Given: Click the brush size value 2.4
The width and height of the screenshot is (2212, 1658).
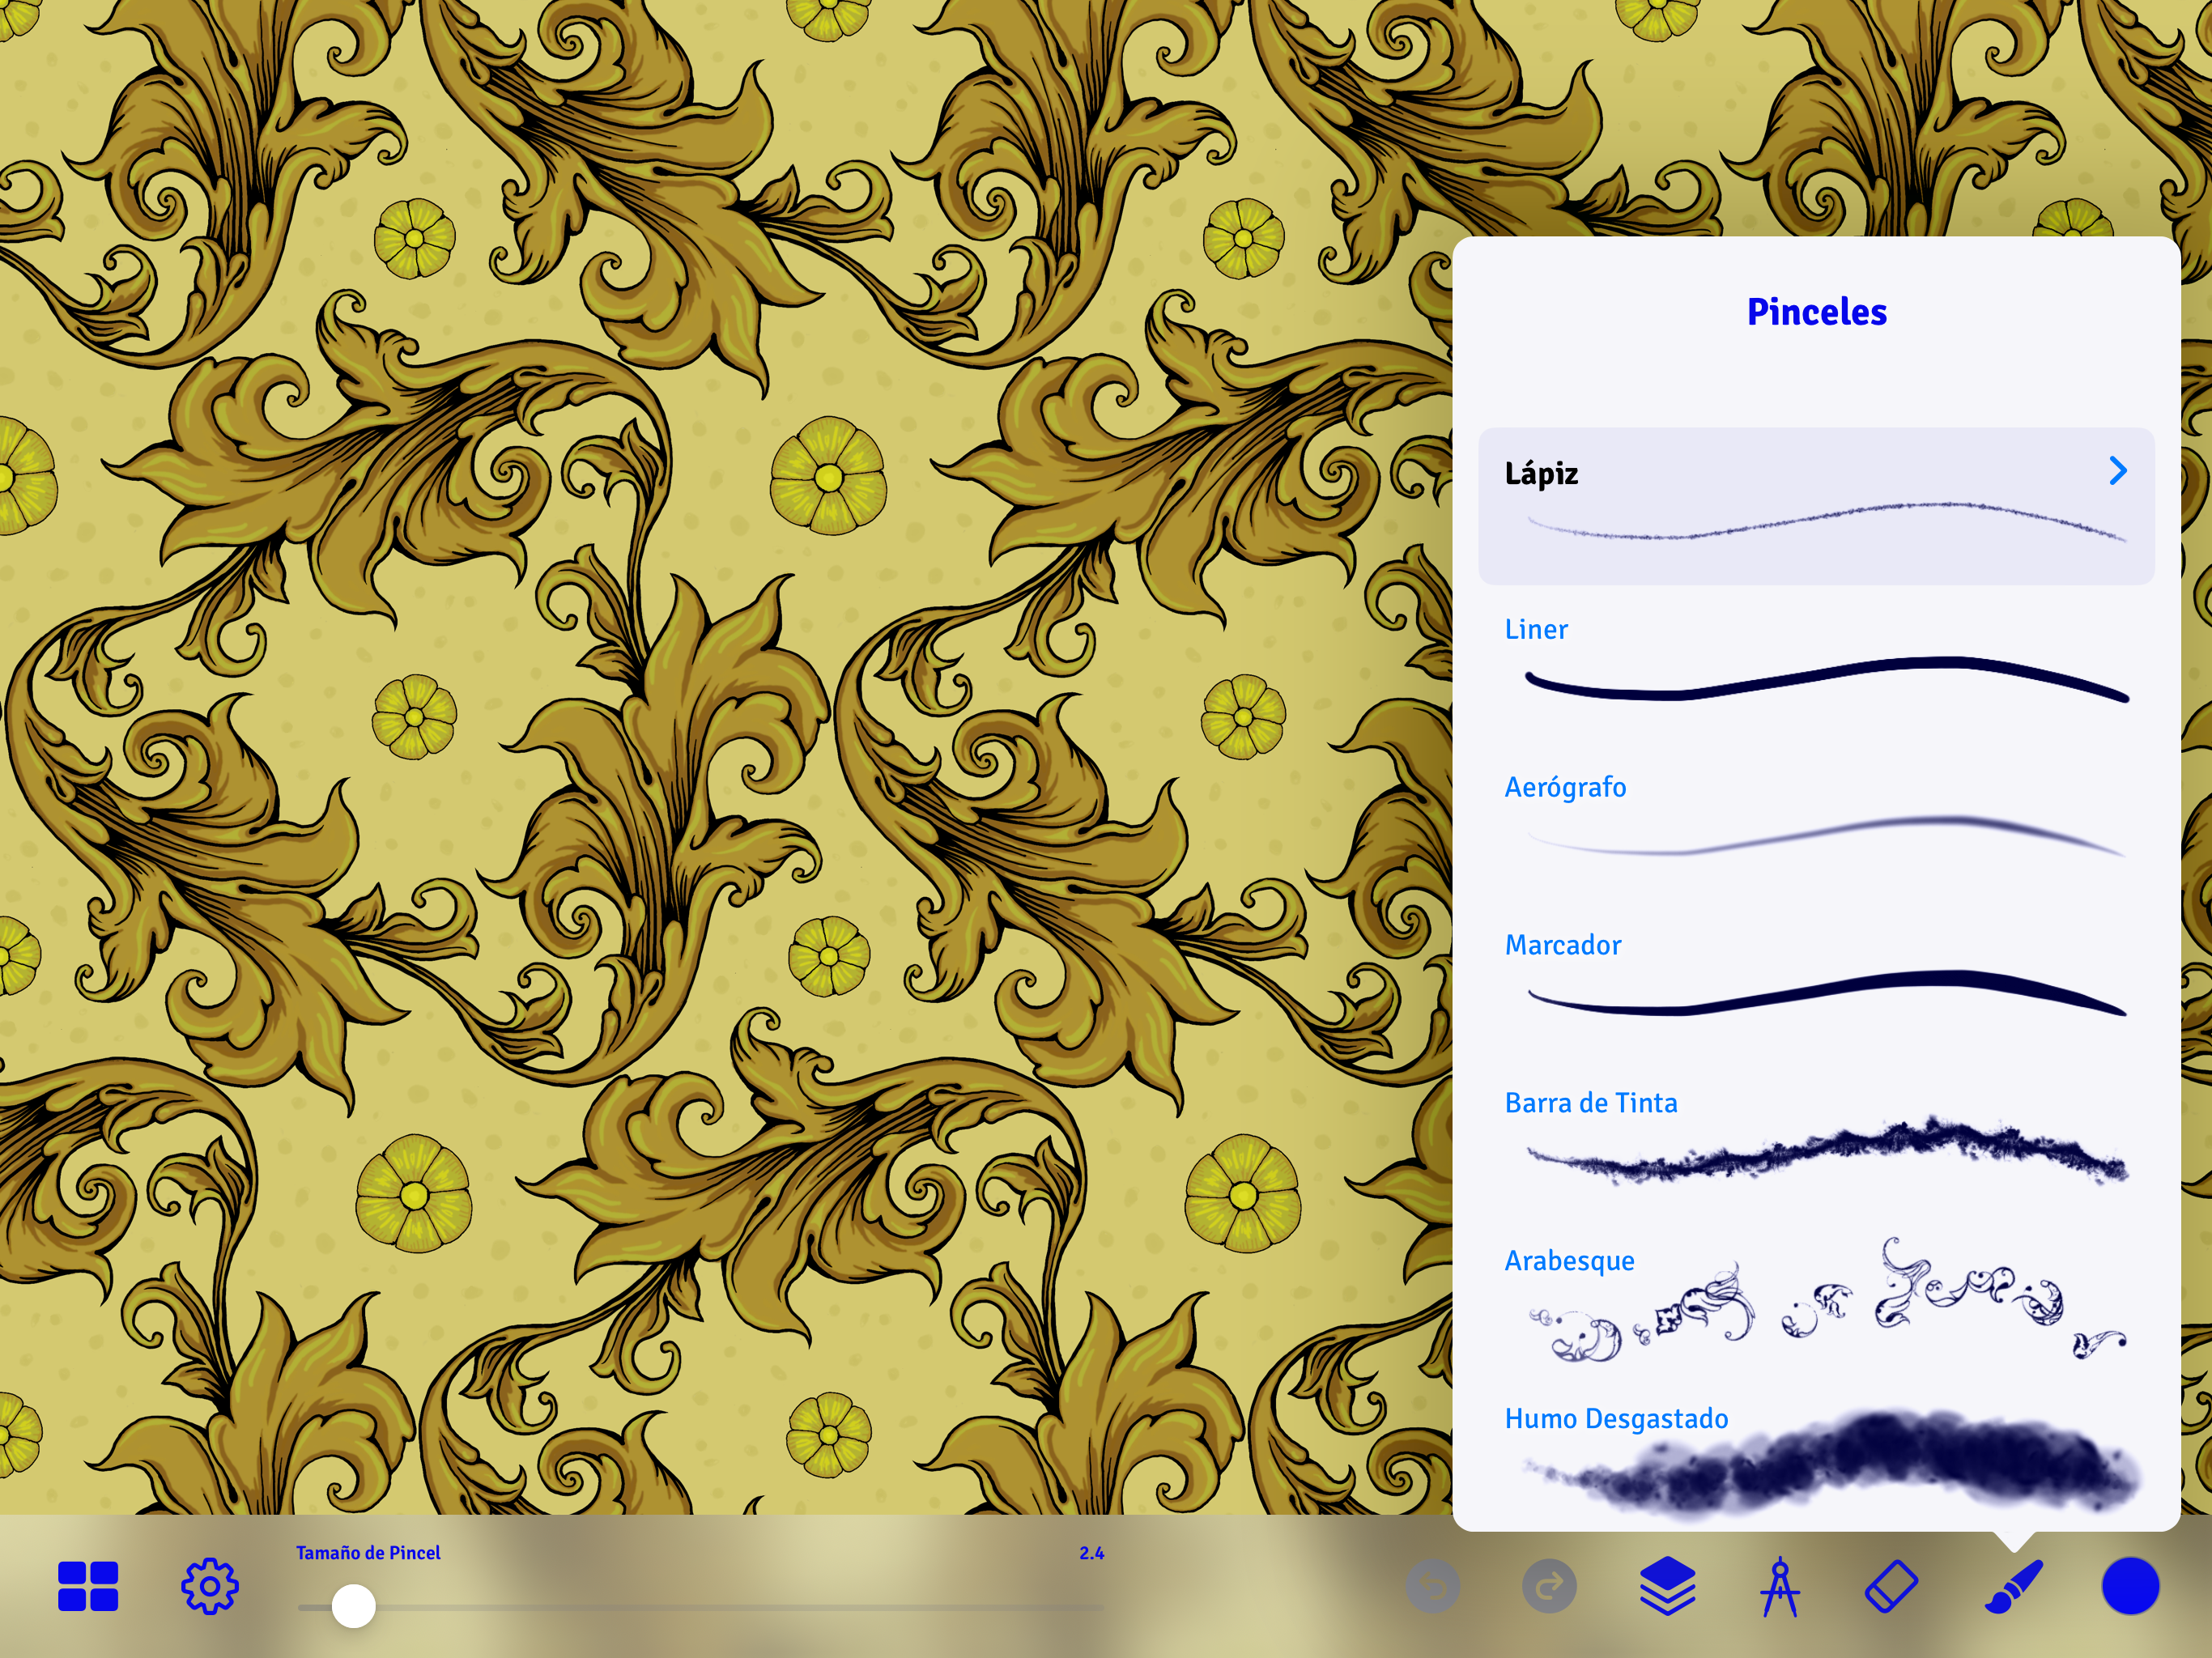Looking at the screenshot, I should pos(1091,1553).
